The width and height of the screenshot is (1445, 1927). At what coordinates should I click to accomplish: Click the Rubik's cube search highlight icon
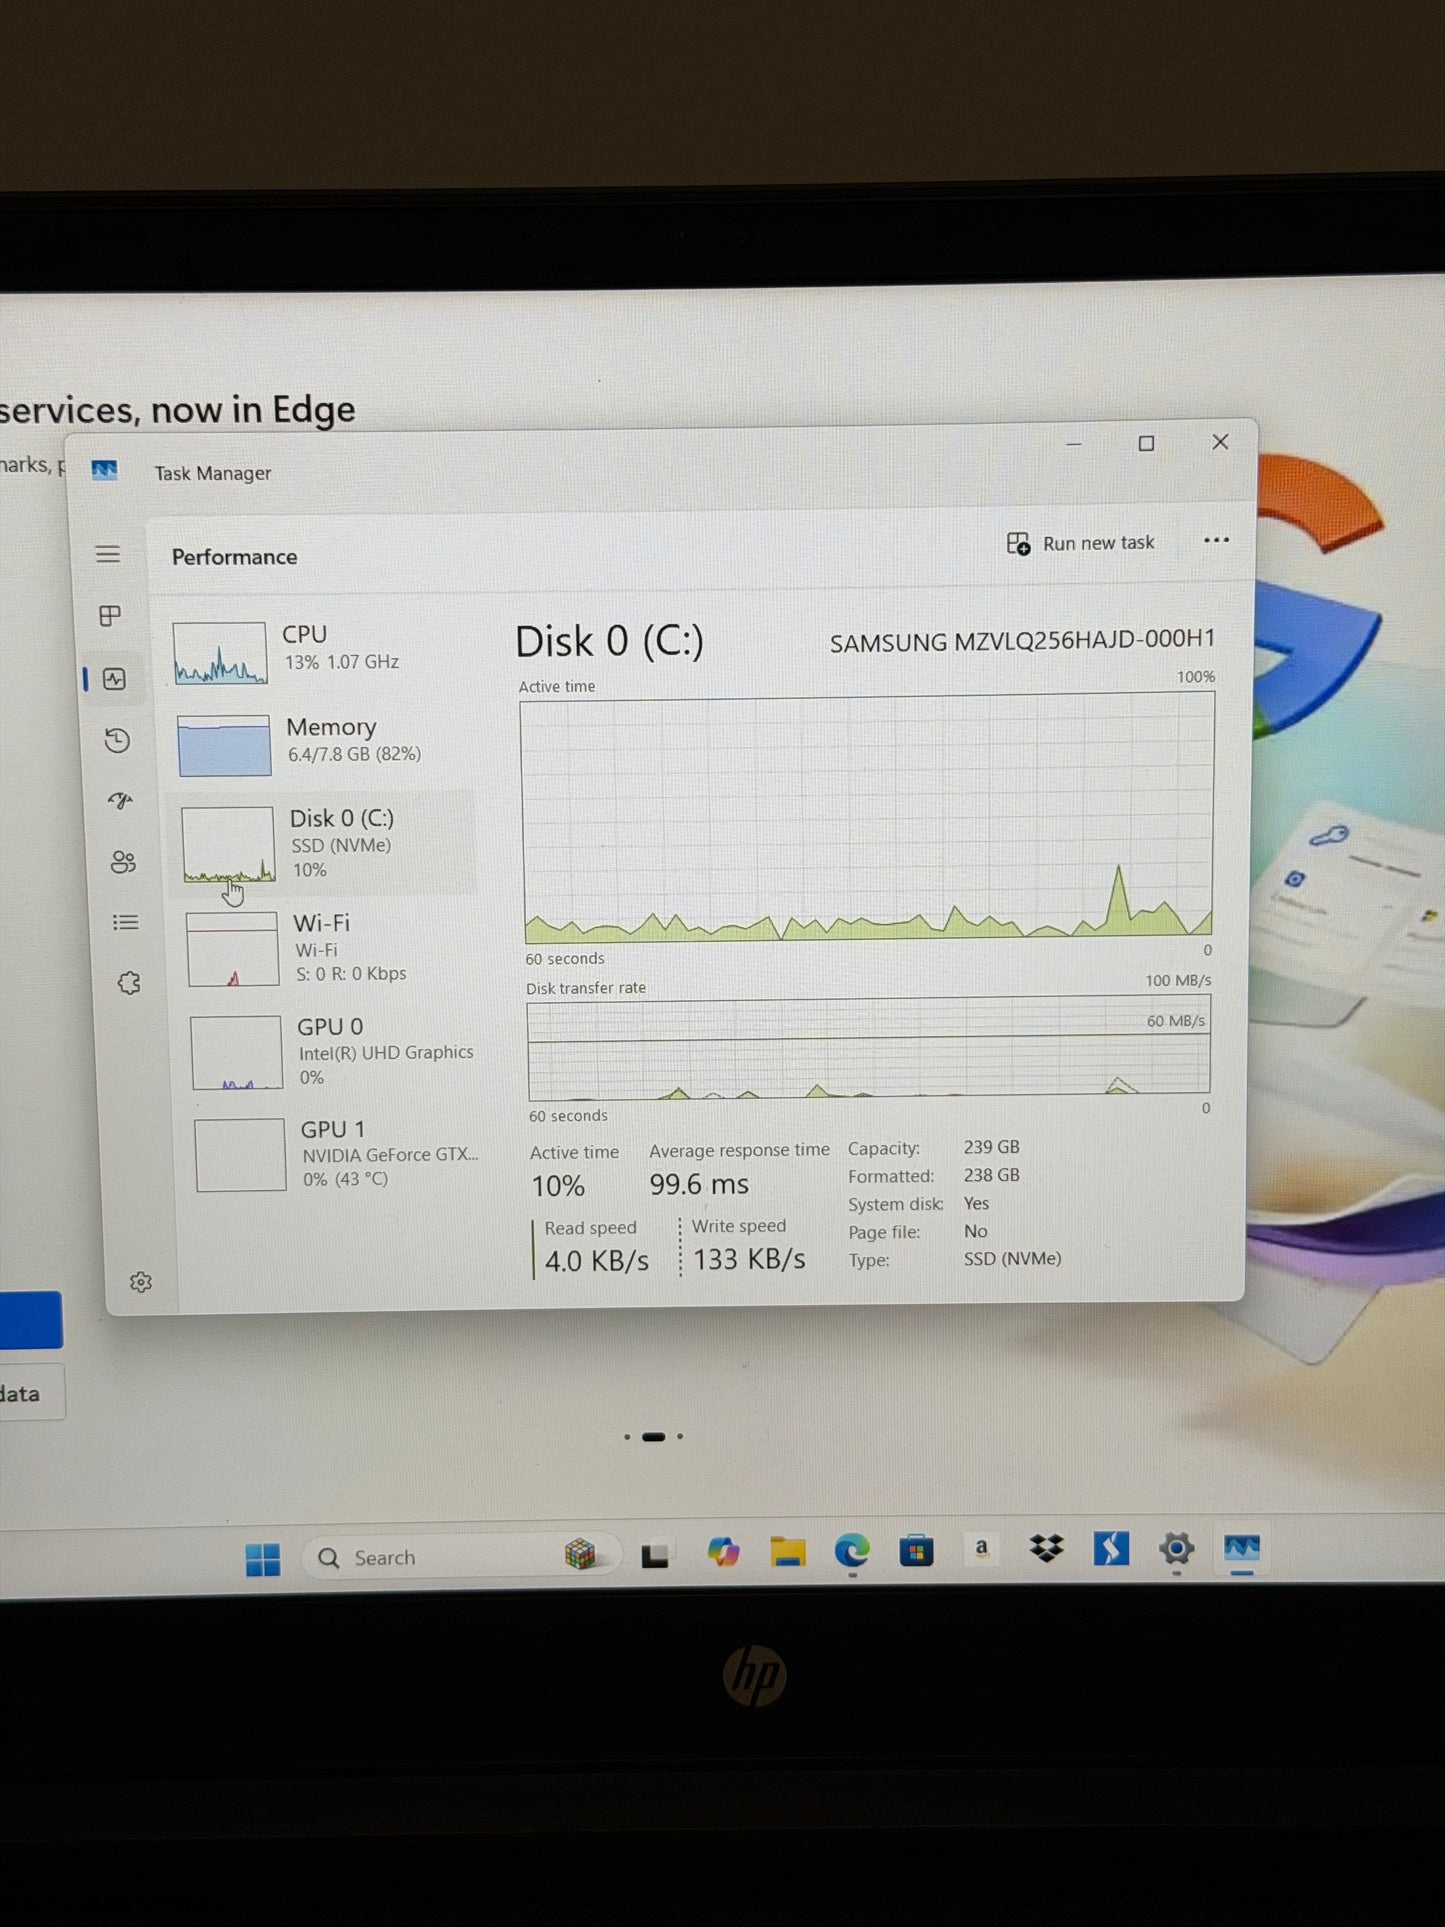pos(581,1555)
